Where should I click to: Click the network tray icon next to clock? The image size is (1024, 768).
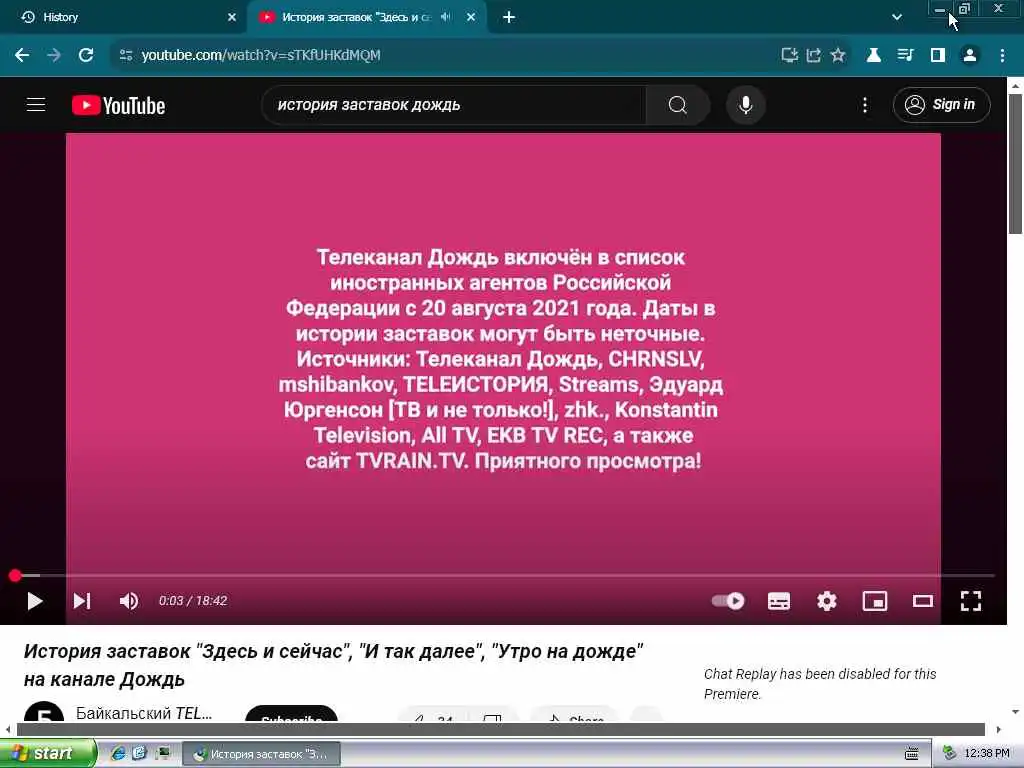[x=950, y=754]
